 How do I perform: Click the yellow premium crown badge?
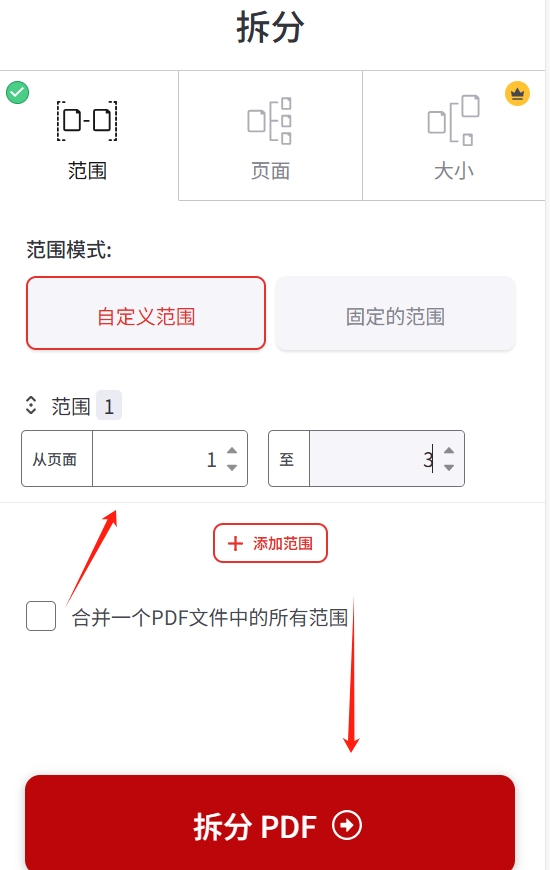[517, 93]
